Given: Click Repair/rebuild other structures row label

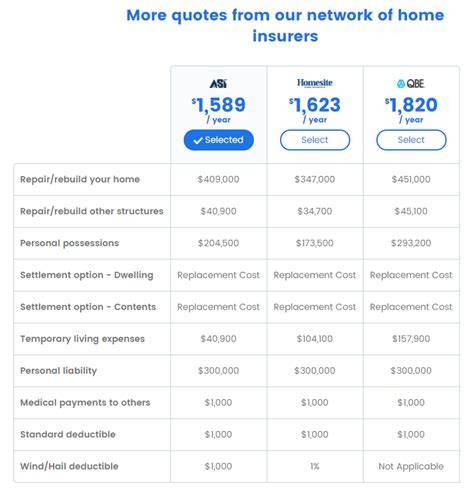Looking at the screenshot, I should point(92,211).
